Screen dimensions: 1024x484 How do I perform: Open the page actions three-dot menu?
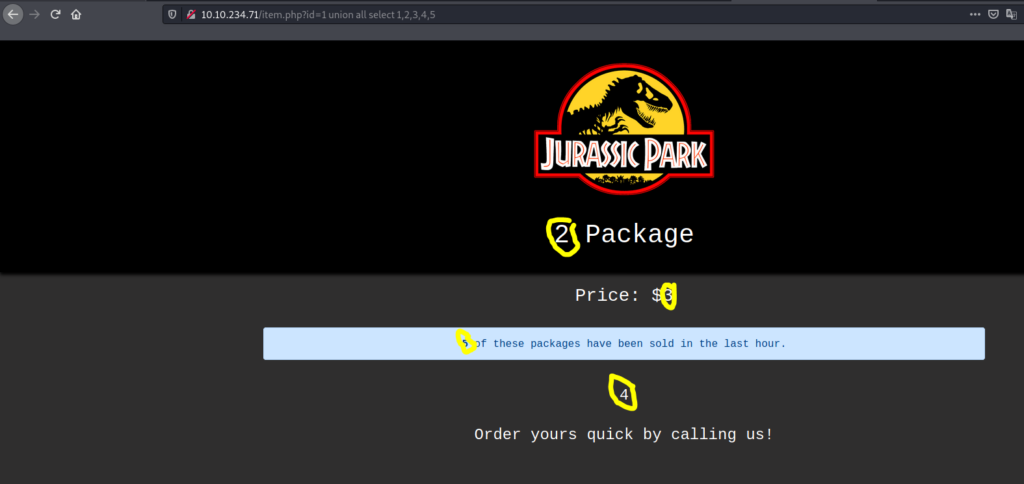975,15
